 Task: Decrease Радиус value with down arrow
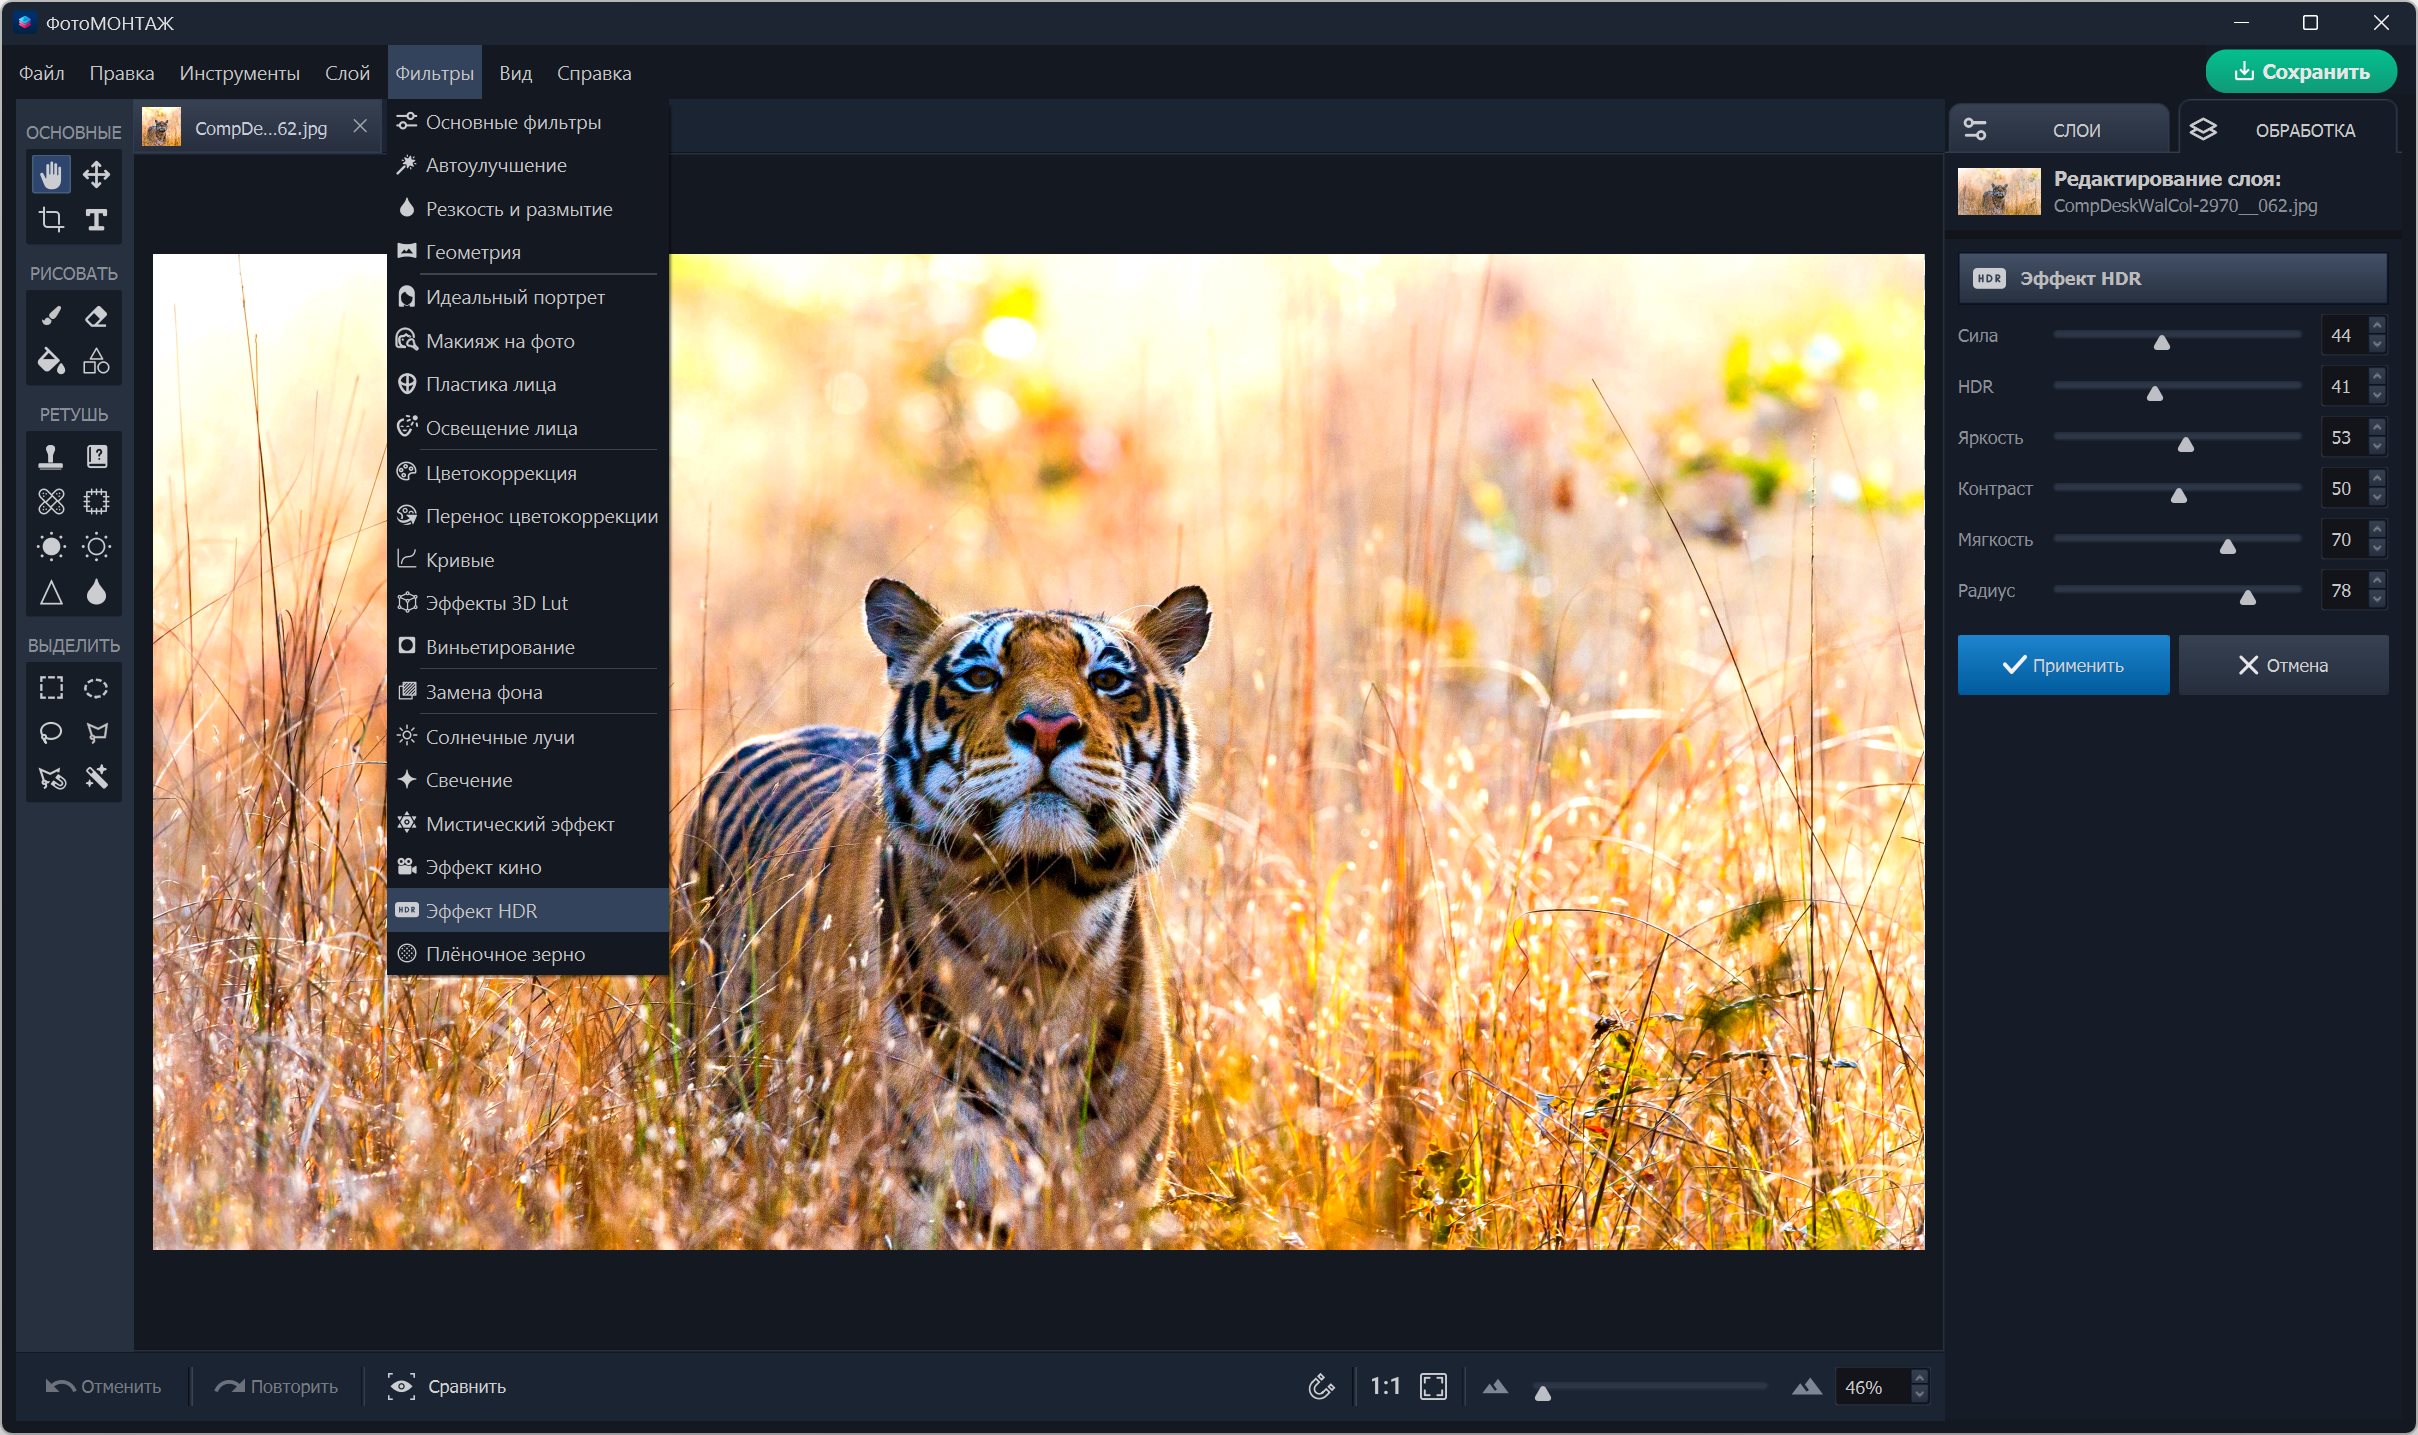tap(2377, 599)
